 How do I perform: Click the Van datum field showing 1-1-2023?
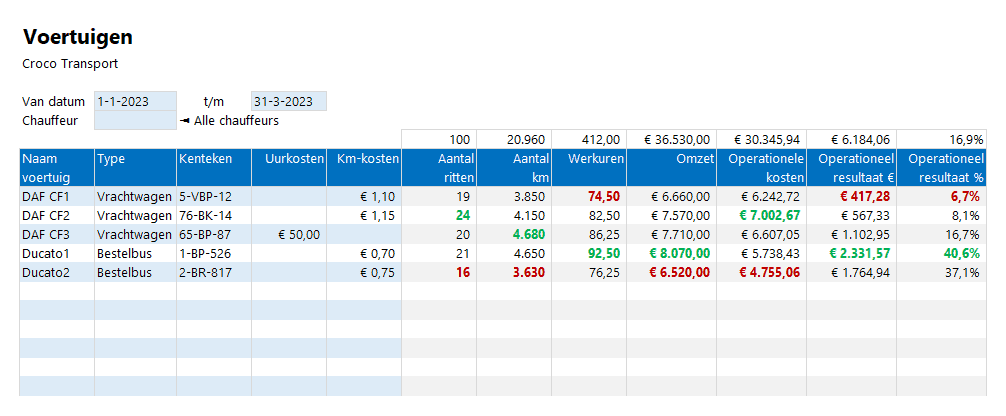click(135, 101)
